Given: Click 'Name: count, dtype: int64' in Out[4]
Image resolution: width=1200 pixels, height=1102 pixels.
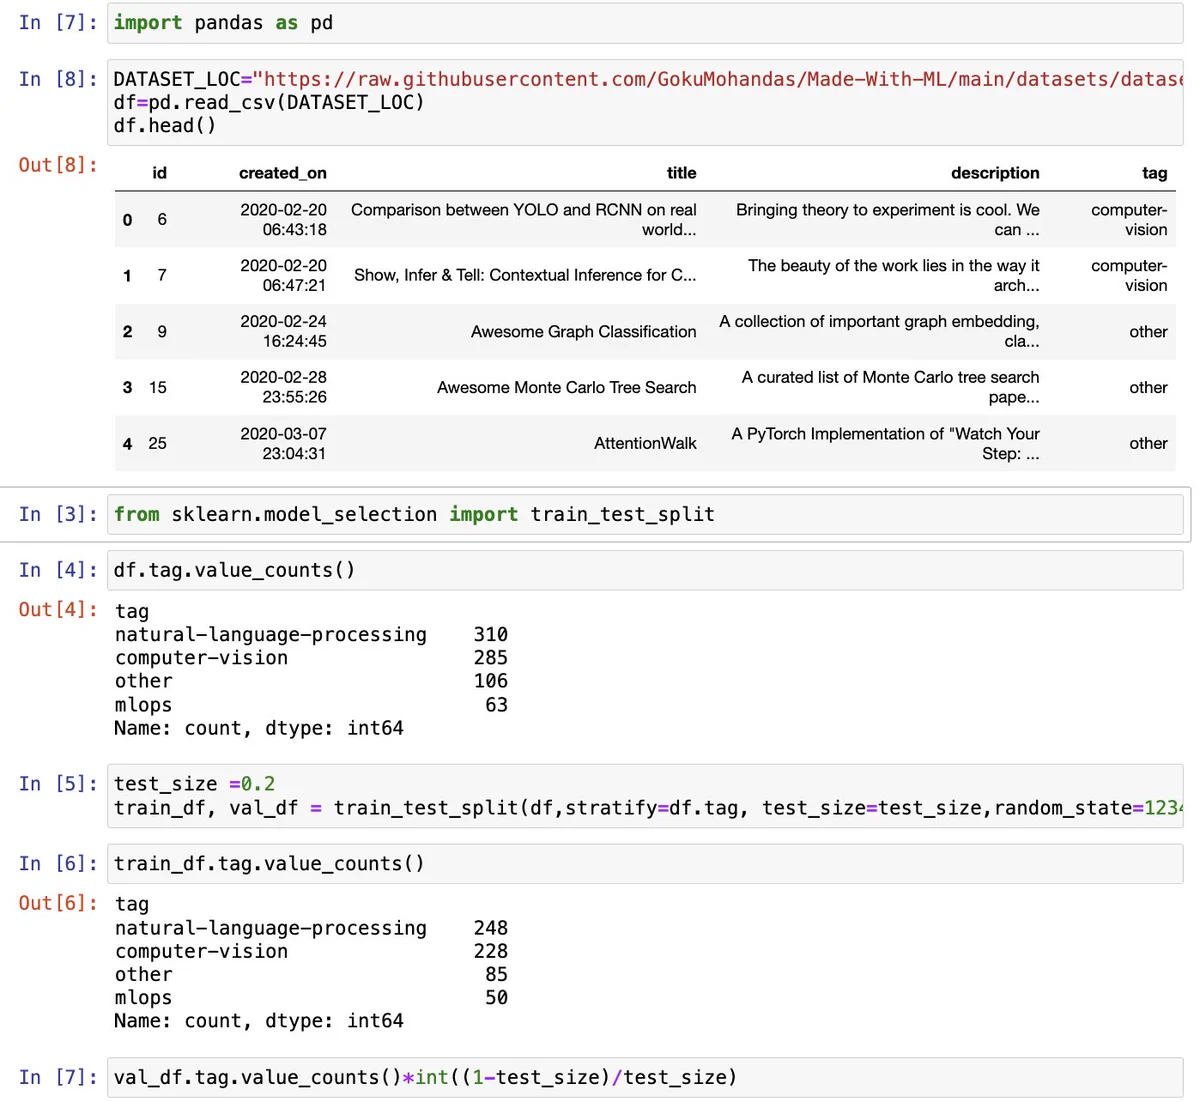Looking at the screenshot, I should 259,728.
